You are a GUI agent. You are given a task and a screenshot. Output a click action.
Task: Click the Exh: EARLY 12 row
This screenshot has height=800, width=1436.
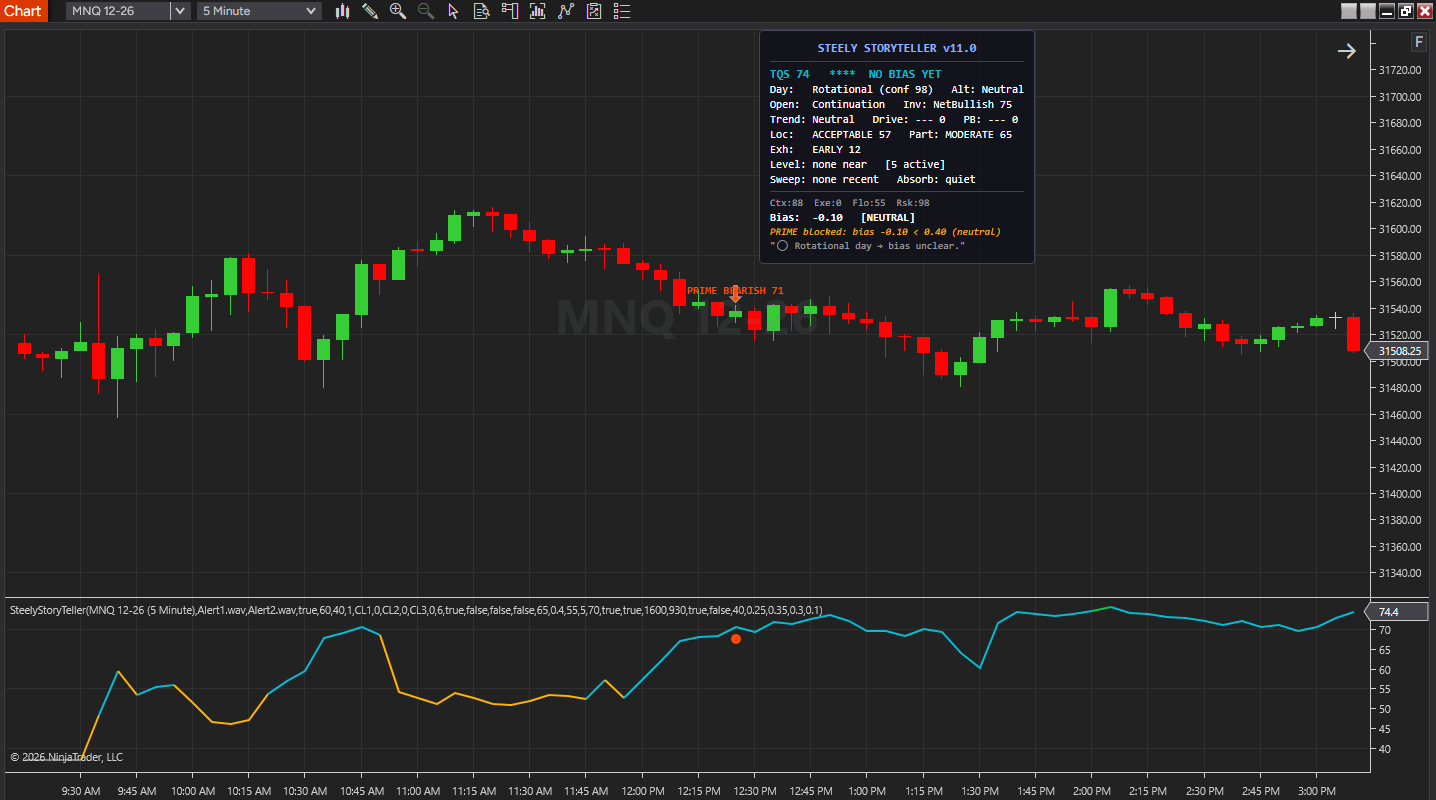pyautogui.click(x=815, y=149)
